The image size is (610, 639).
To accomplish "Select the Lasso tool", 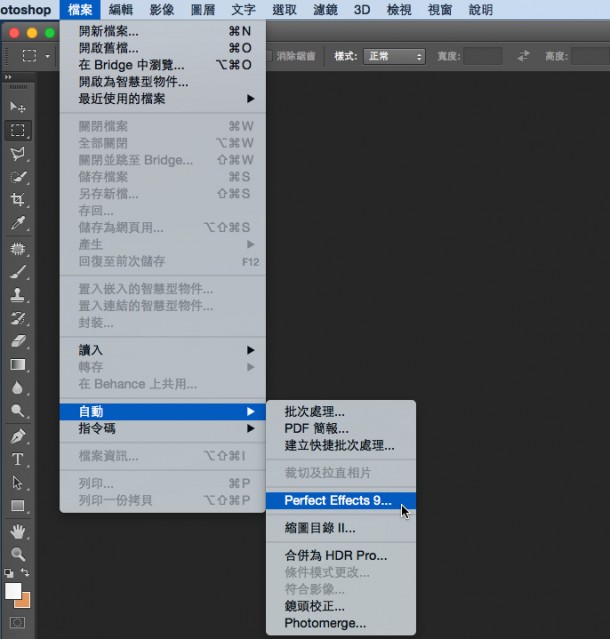I will coord(18,153).
